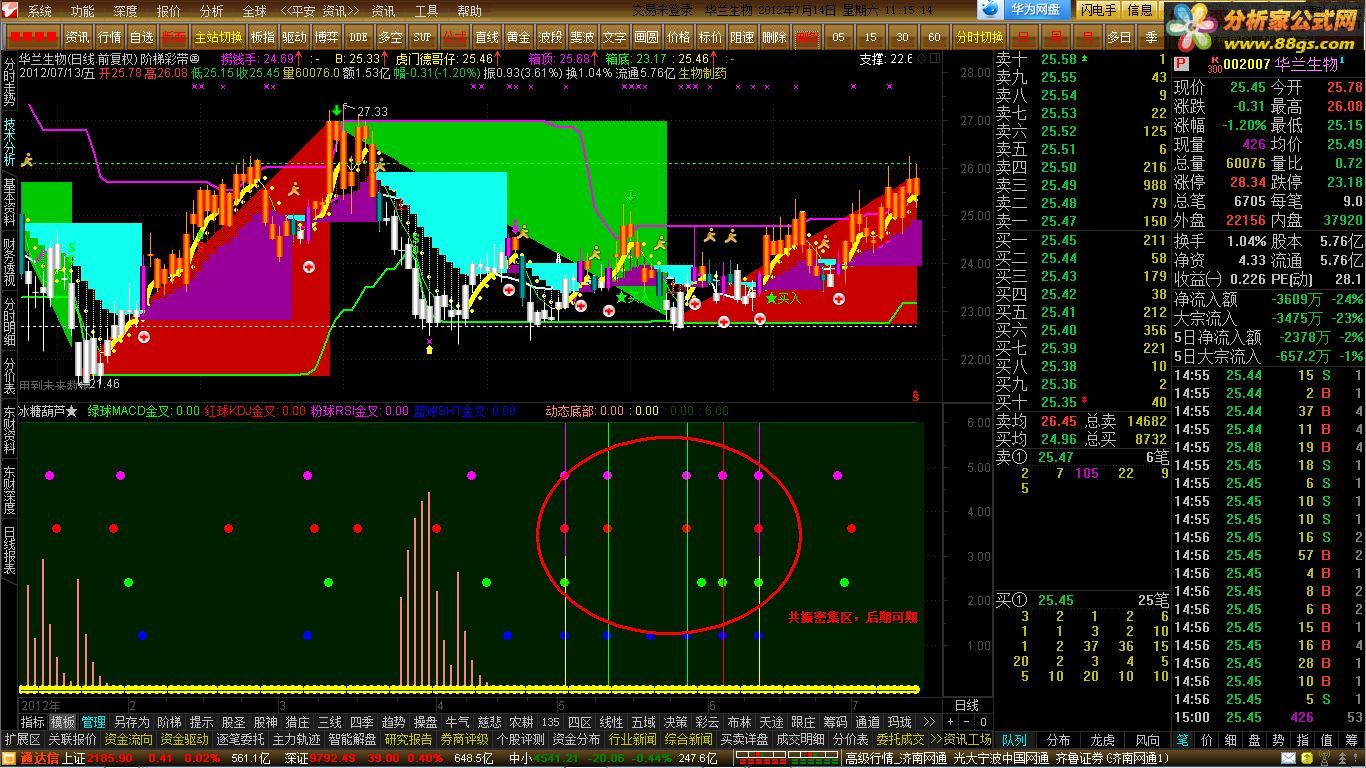1366x768 pixels.
Task: Open the 系统 menu
Action: pyautogui.click(x=39, y=11)
